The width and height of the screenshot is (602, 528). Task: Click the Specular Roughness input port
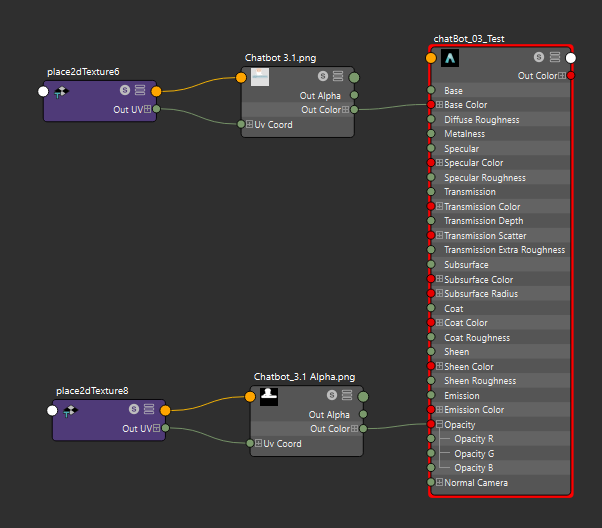[431, 177]
